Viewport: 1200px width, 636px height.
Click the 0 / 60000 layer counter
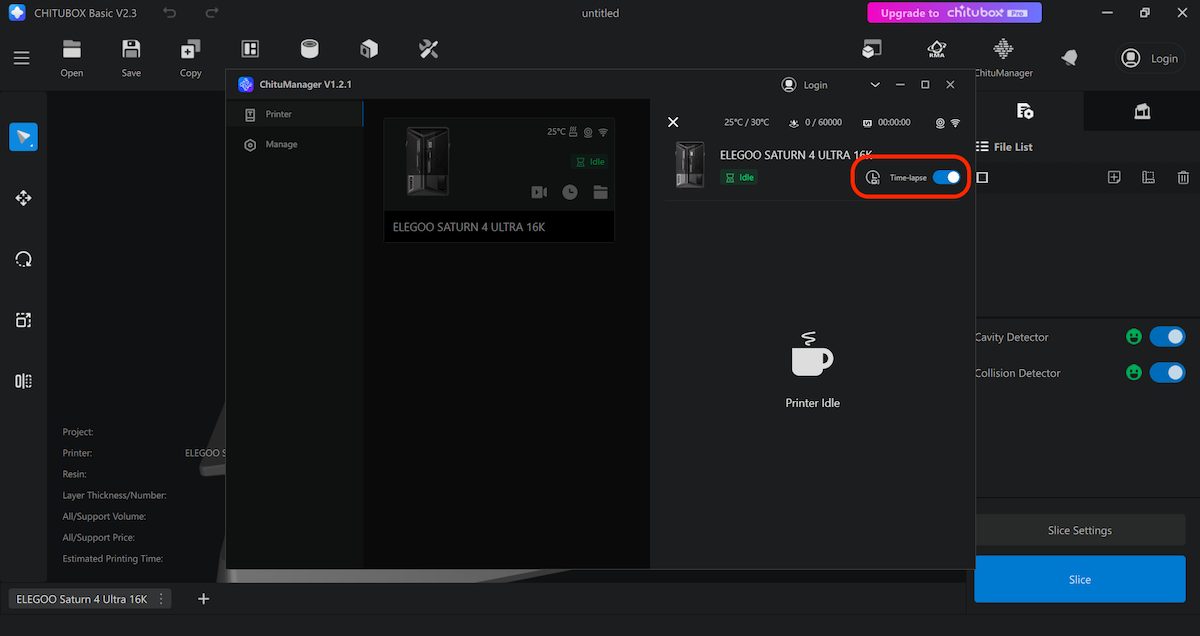pos(815,122)
